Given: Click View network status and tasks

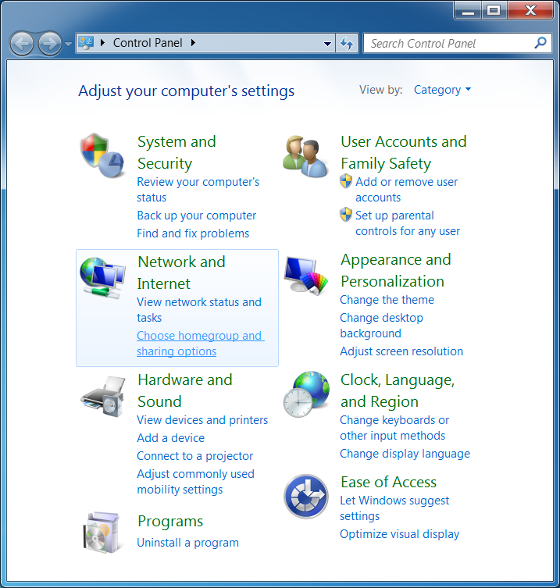Looking at the screenshot, I should point(199,310).
